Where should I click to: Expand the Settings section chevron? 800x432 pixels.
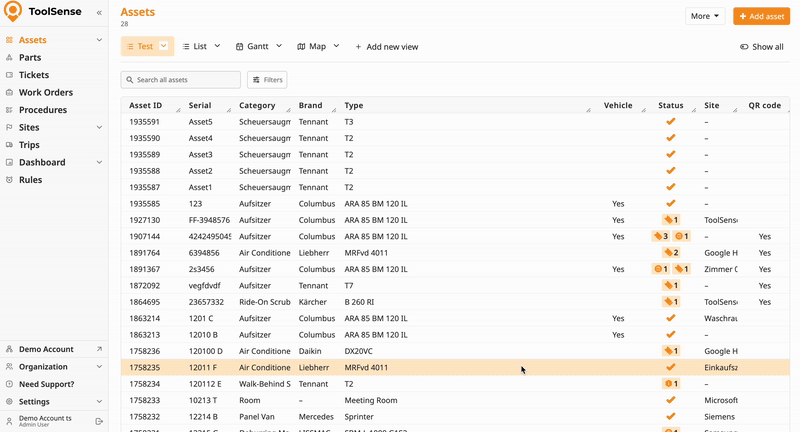99,402
